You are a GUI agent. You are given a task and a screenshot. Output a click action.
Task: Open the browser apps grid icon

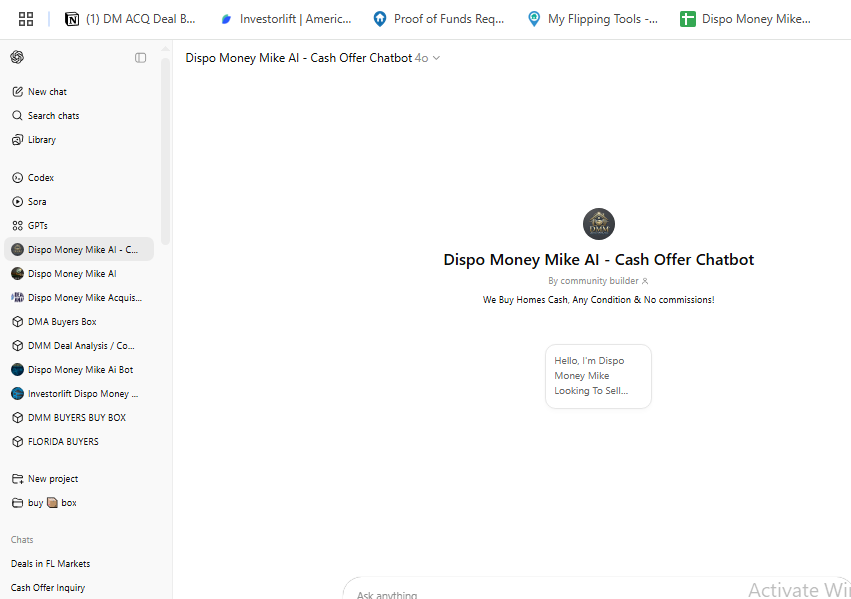(x=26, y=19)
